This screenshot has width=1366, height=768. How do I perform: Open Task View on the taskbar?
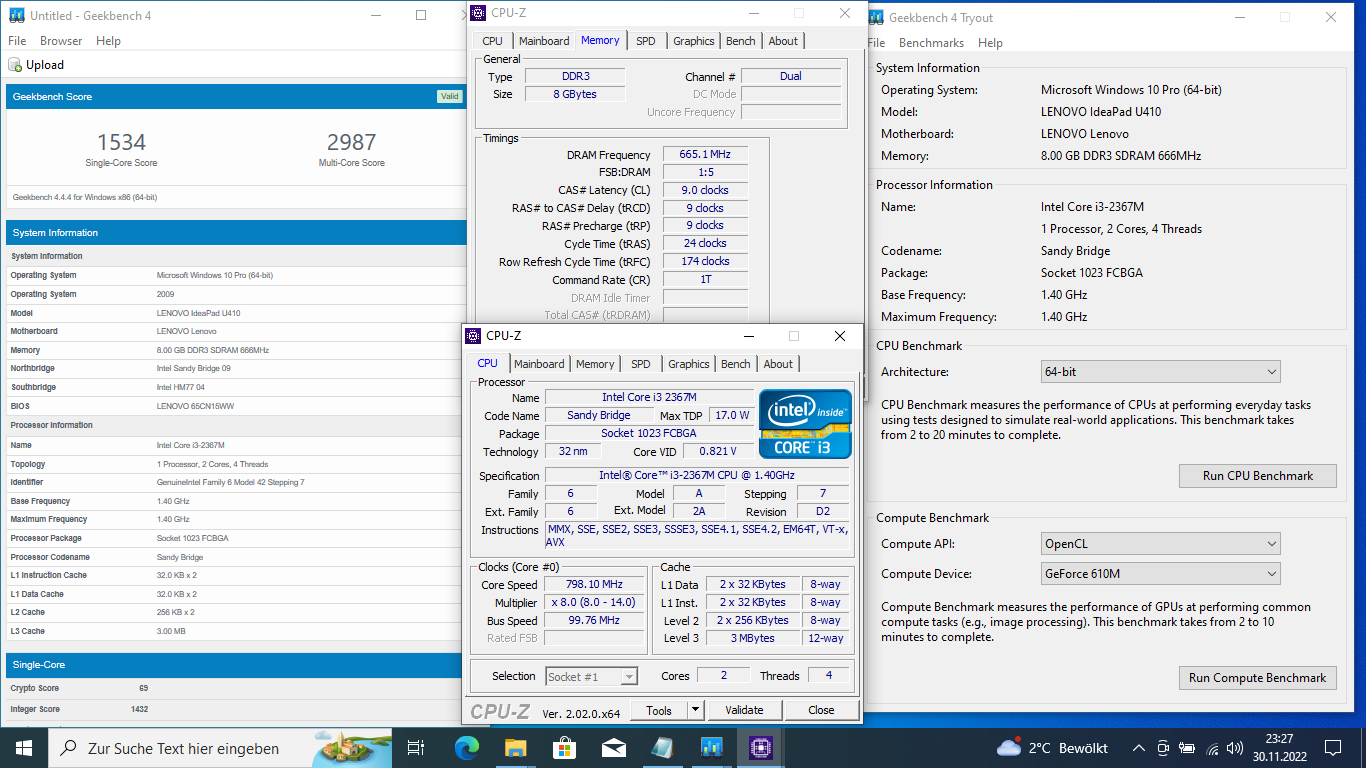coord(416,747)
